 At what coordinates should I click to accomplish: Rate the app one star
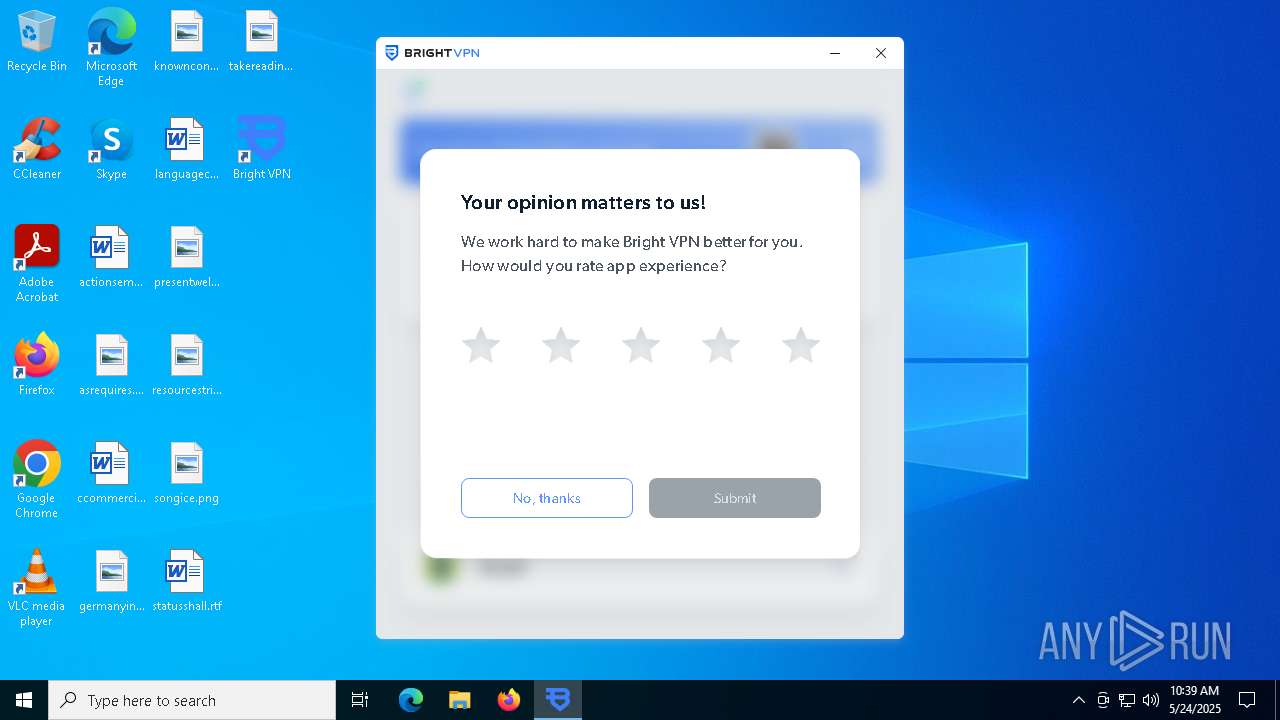coord(481,345)
